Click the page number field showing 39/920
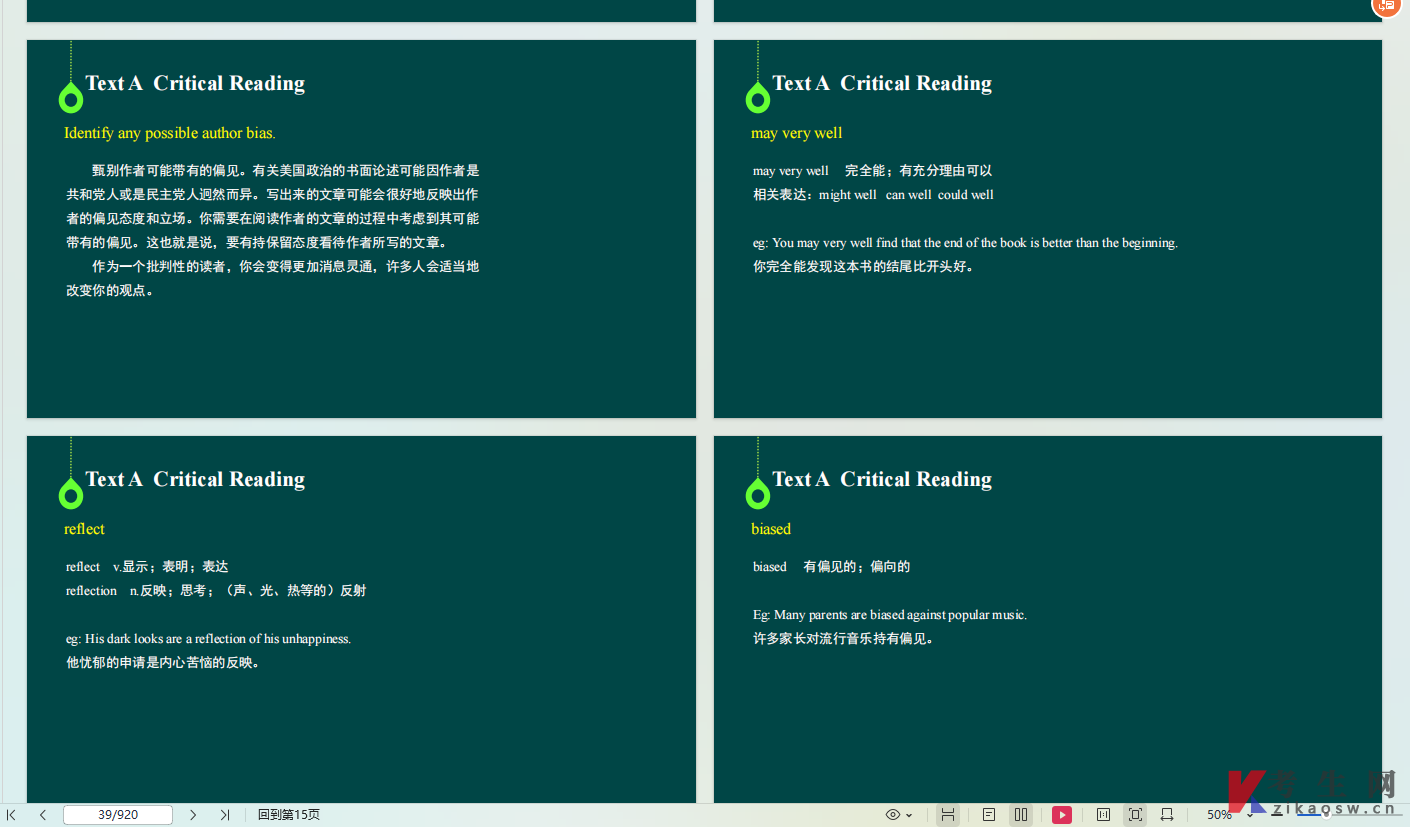 click(118, 815)
